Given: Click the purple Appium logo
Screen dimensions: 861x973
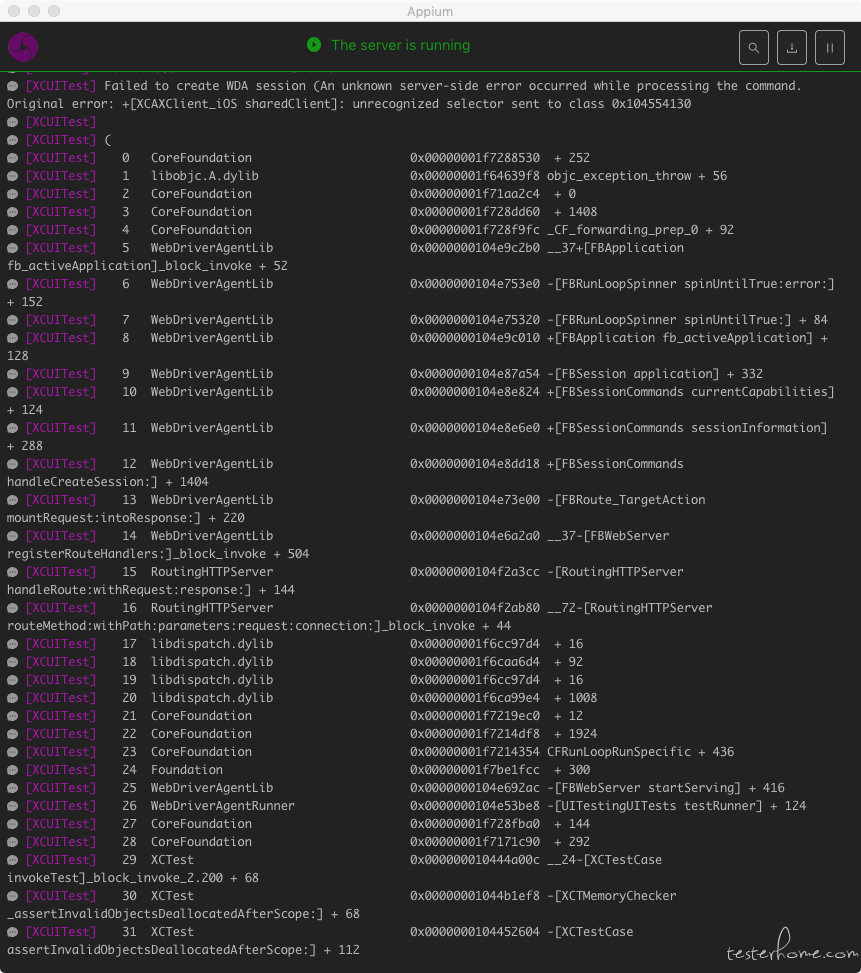Looking at the screenshot, I should [x=23, y=47].
